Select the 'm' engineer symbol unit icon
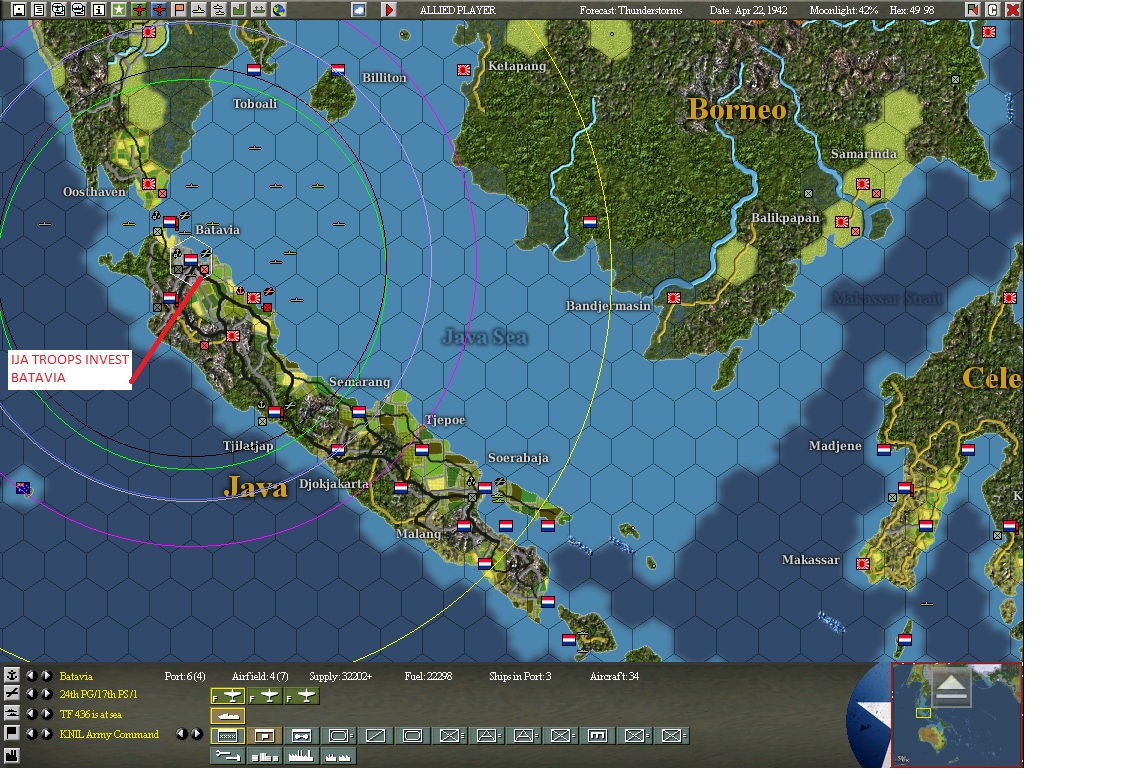 (x=598, y=736)
